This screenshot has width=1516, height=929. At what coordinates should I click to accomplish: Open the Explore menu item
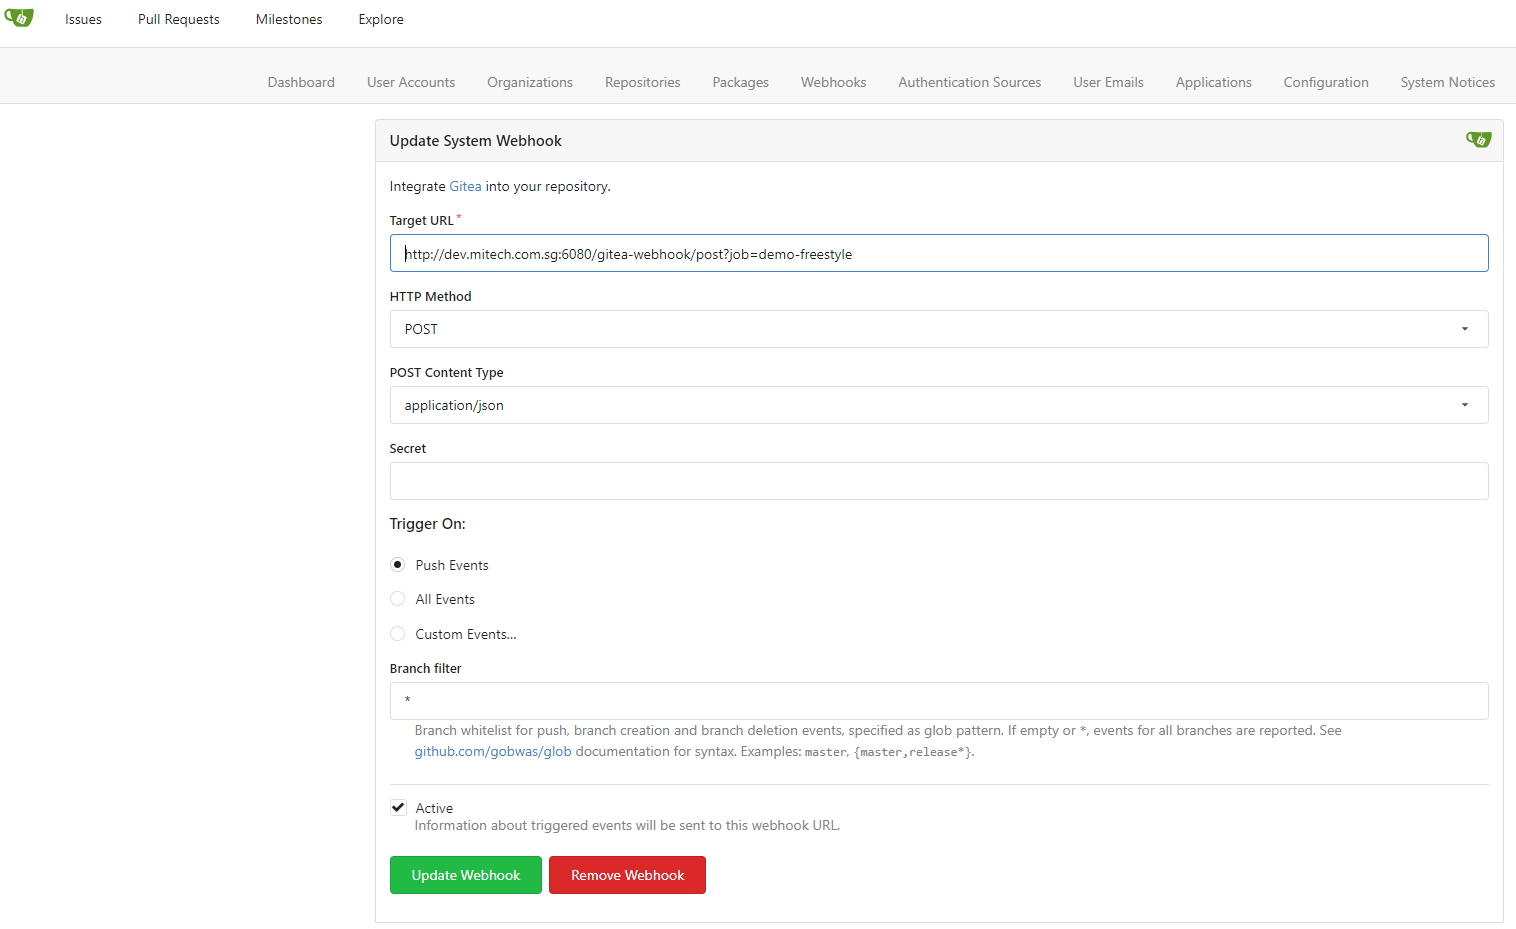coord(381,19)
